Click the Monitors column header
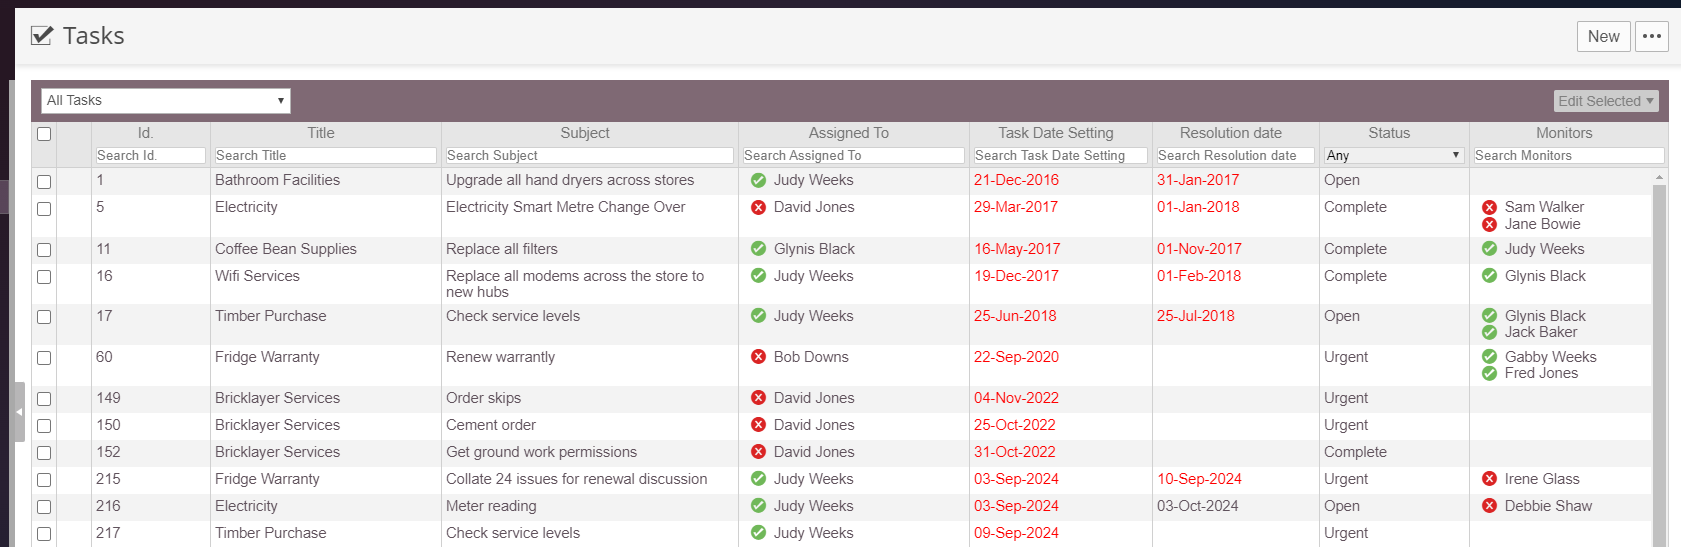Screen dimensions: 1681x547 pos(1564,133)
